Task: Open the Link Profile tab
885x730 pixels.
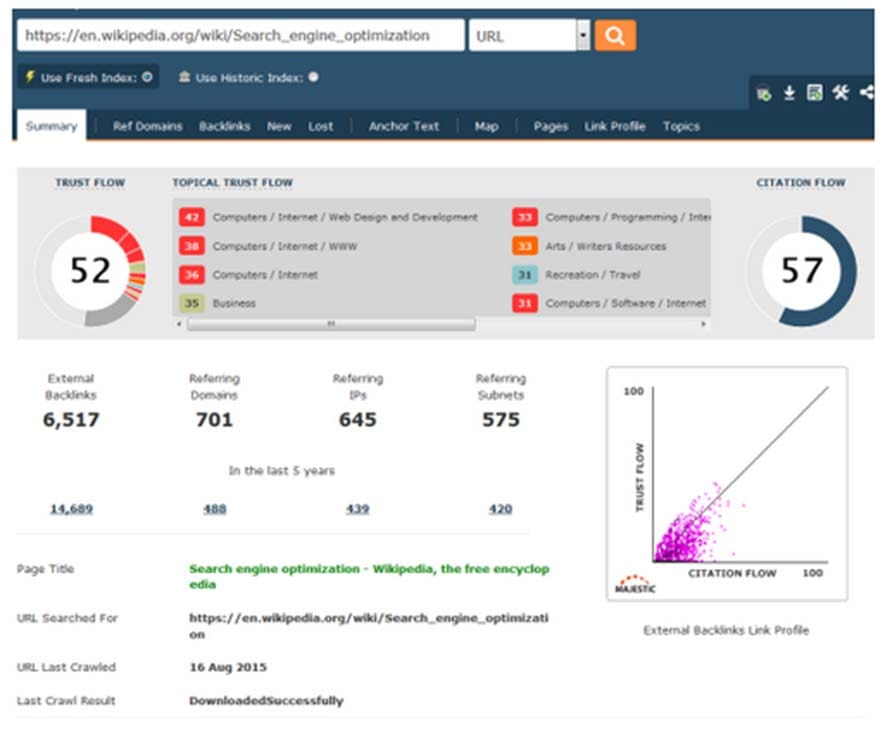Action: pos(615,126)
